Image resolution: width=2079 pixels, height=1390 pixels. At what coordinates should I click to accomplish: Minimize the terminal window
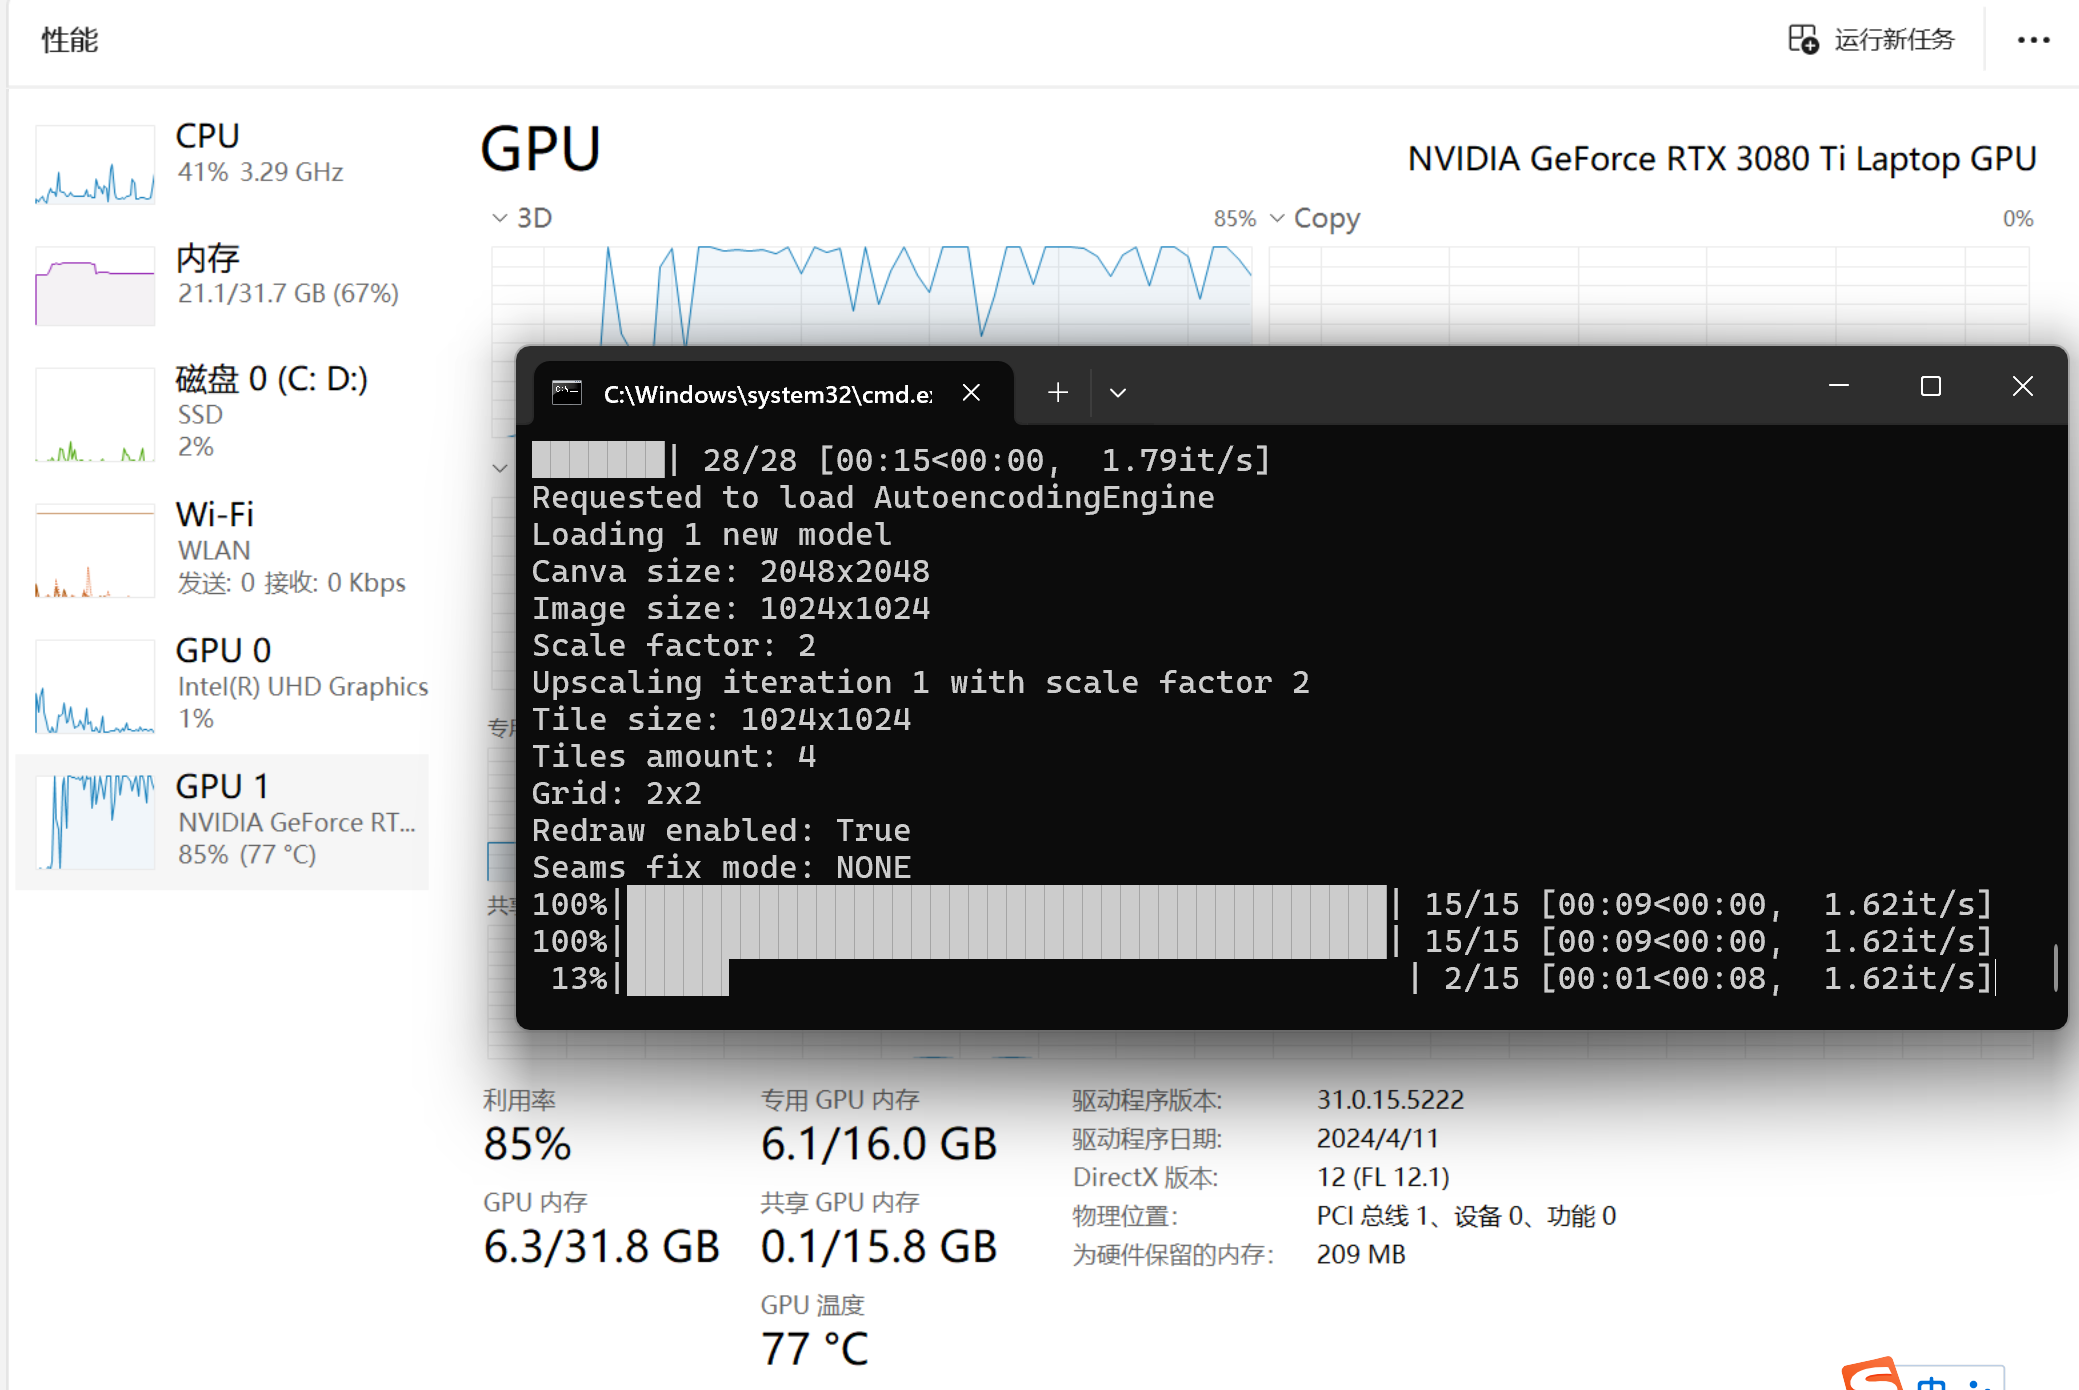1838,386
